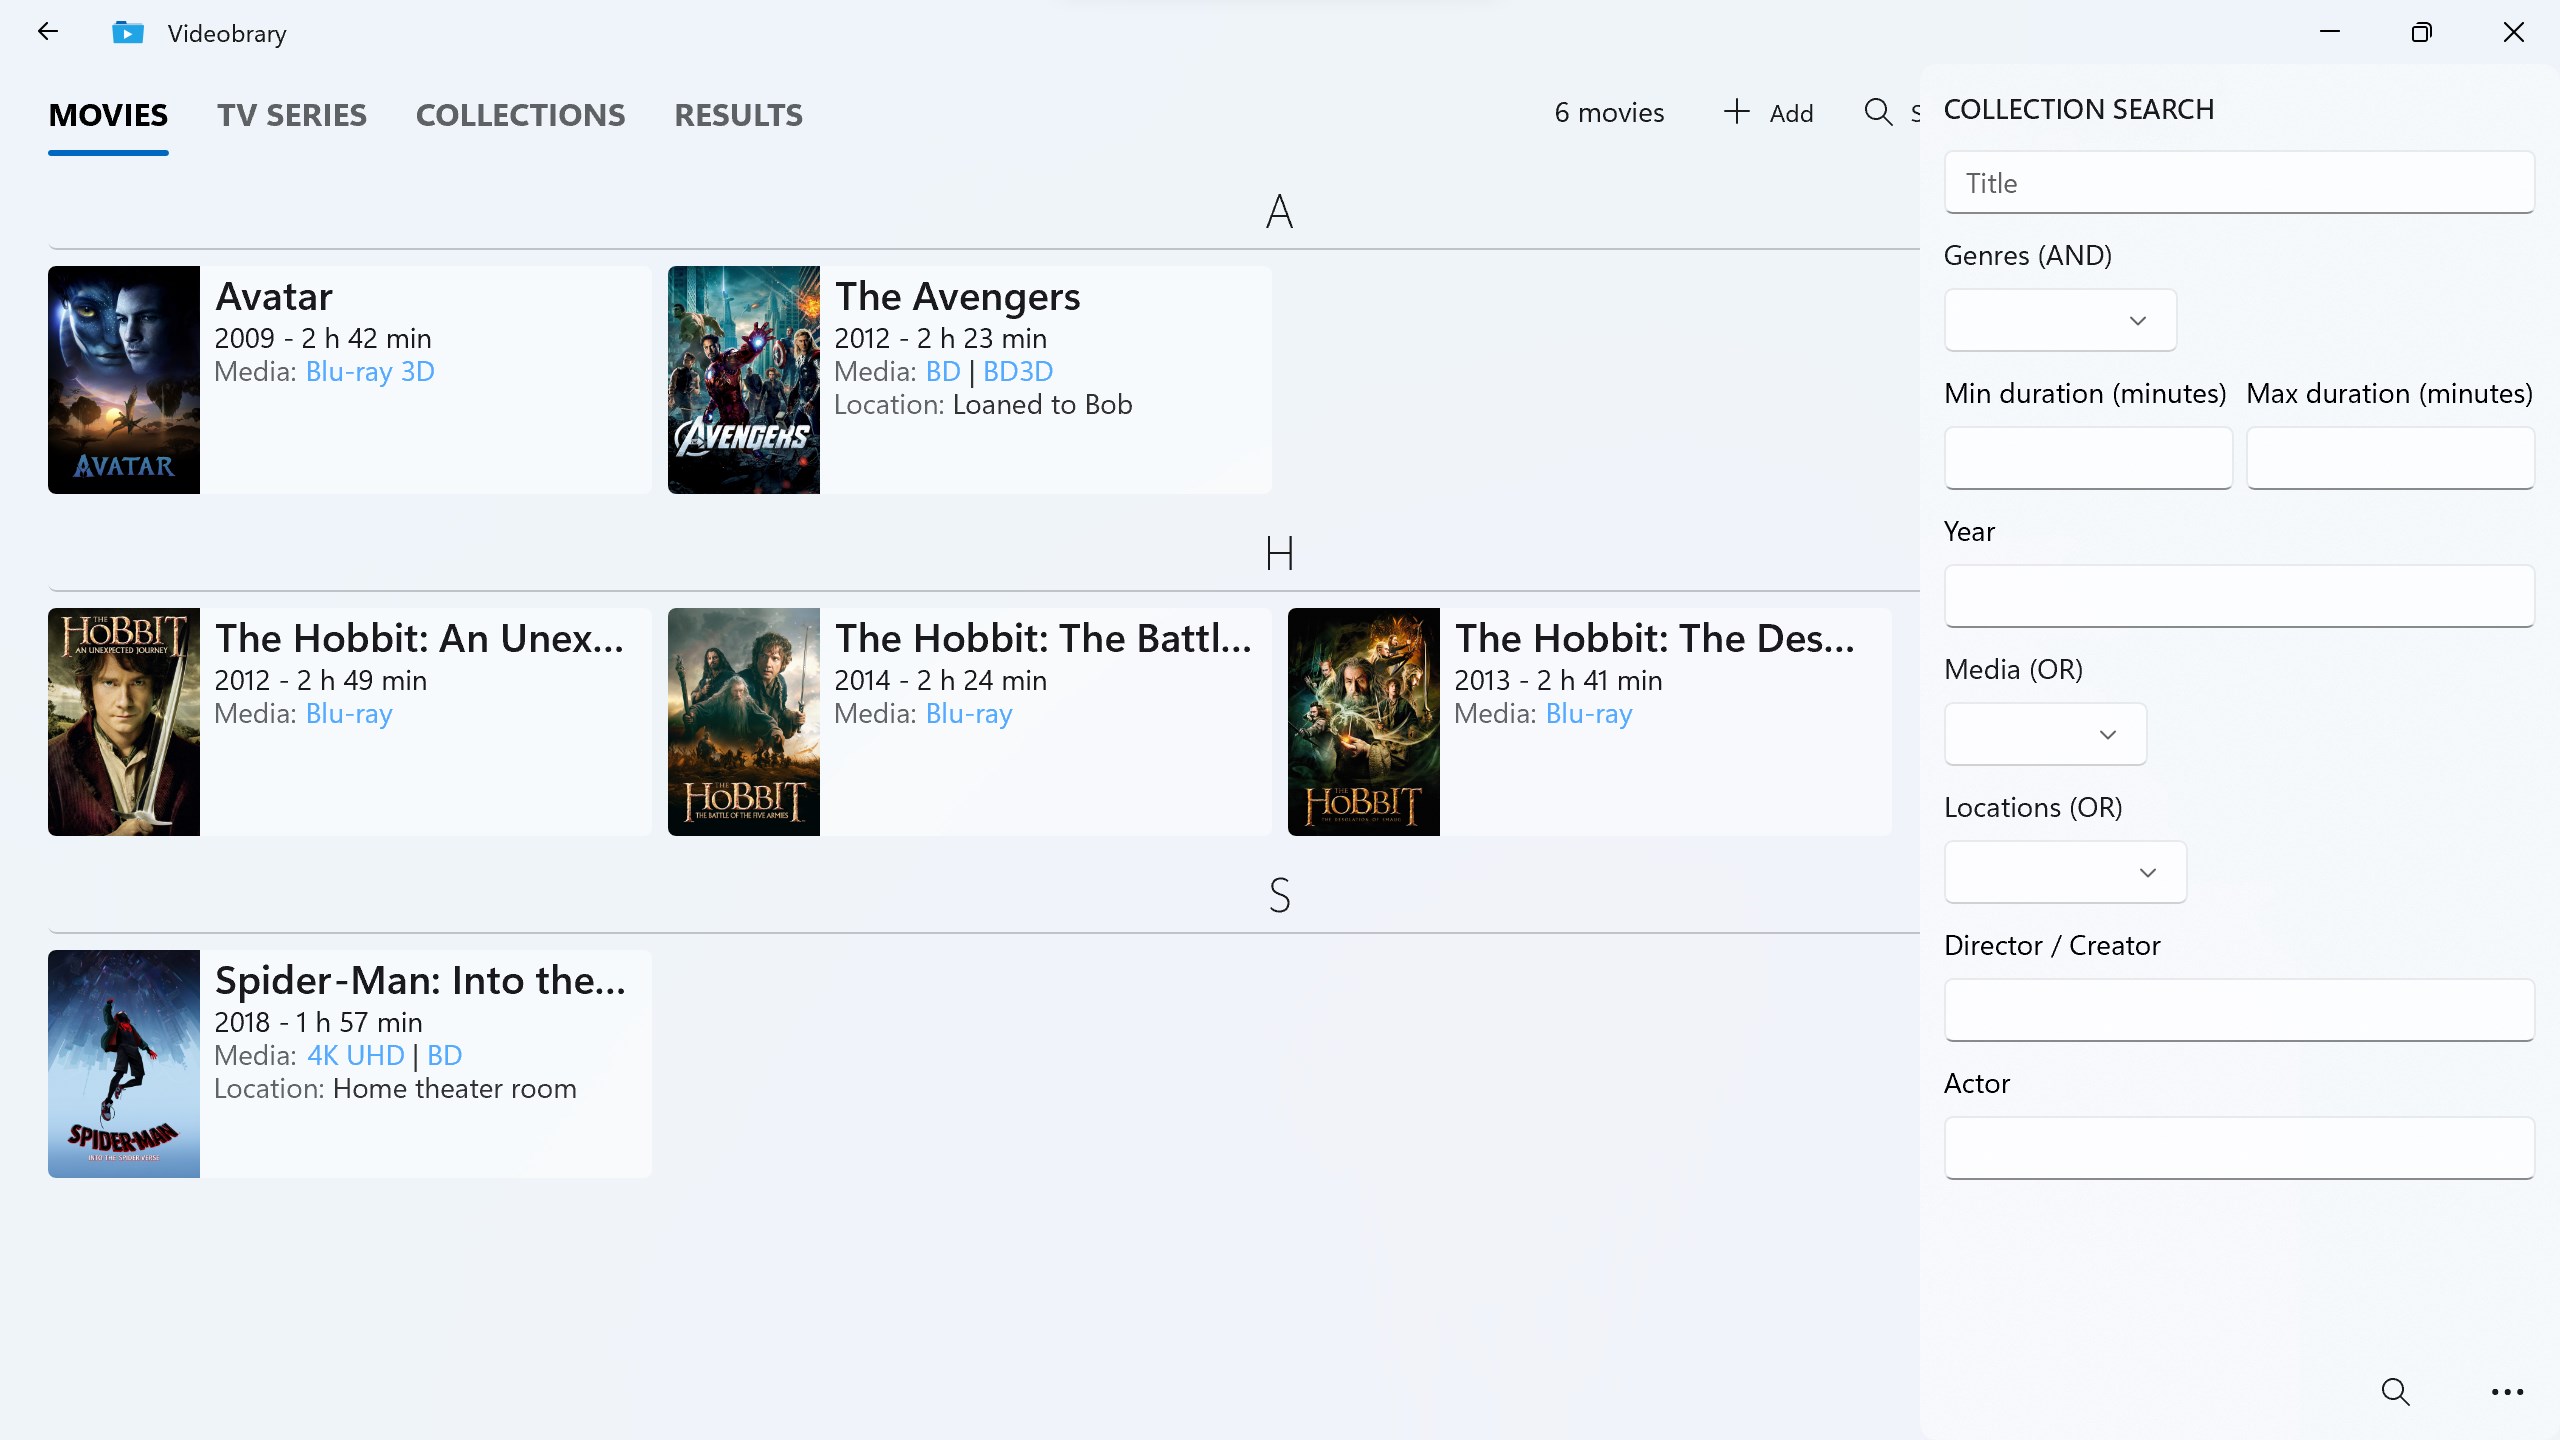
Task: Click the back arrow icon
Action: [x=47, y=32]
